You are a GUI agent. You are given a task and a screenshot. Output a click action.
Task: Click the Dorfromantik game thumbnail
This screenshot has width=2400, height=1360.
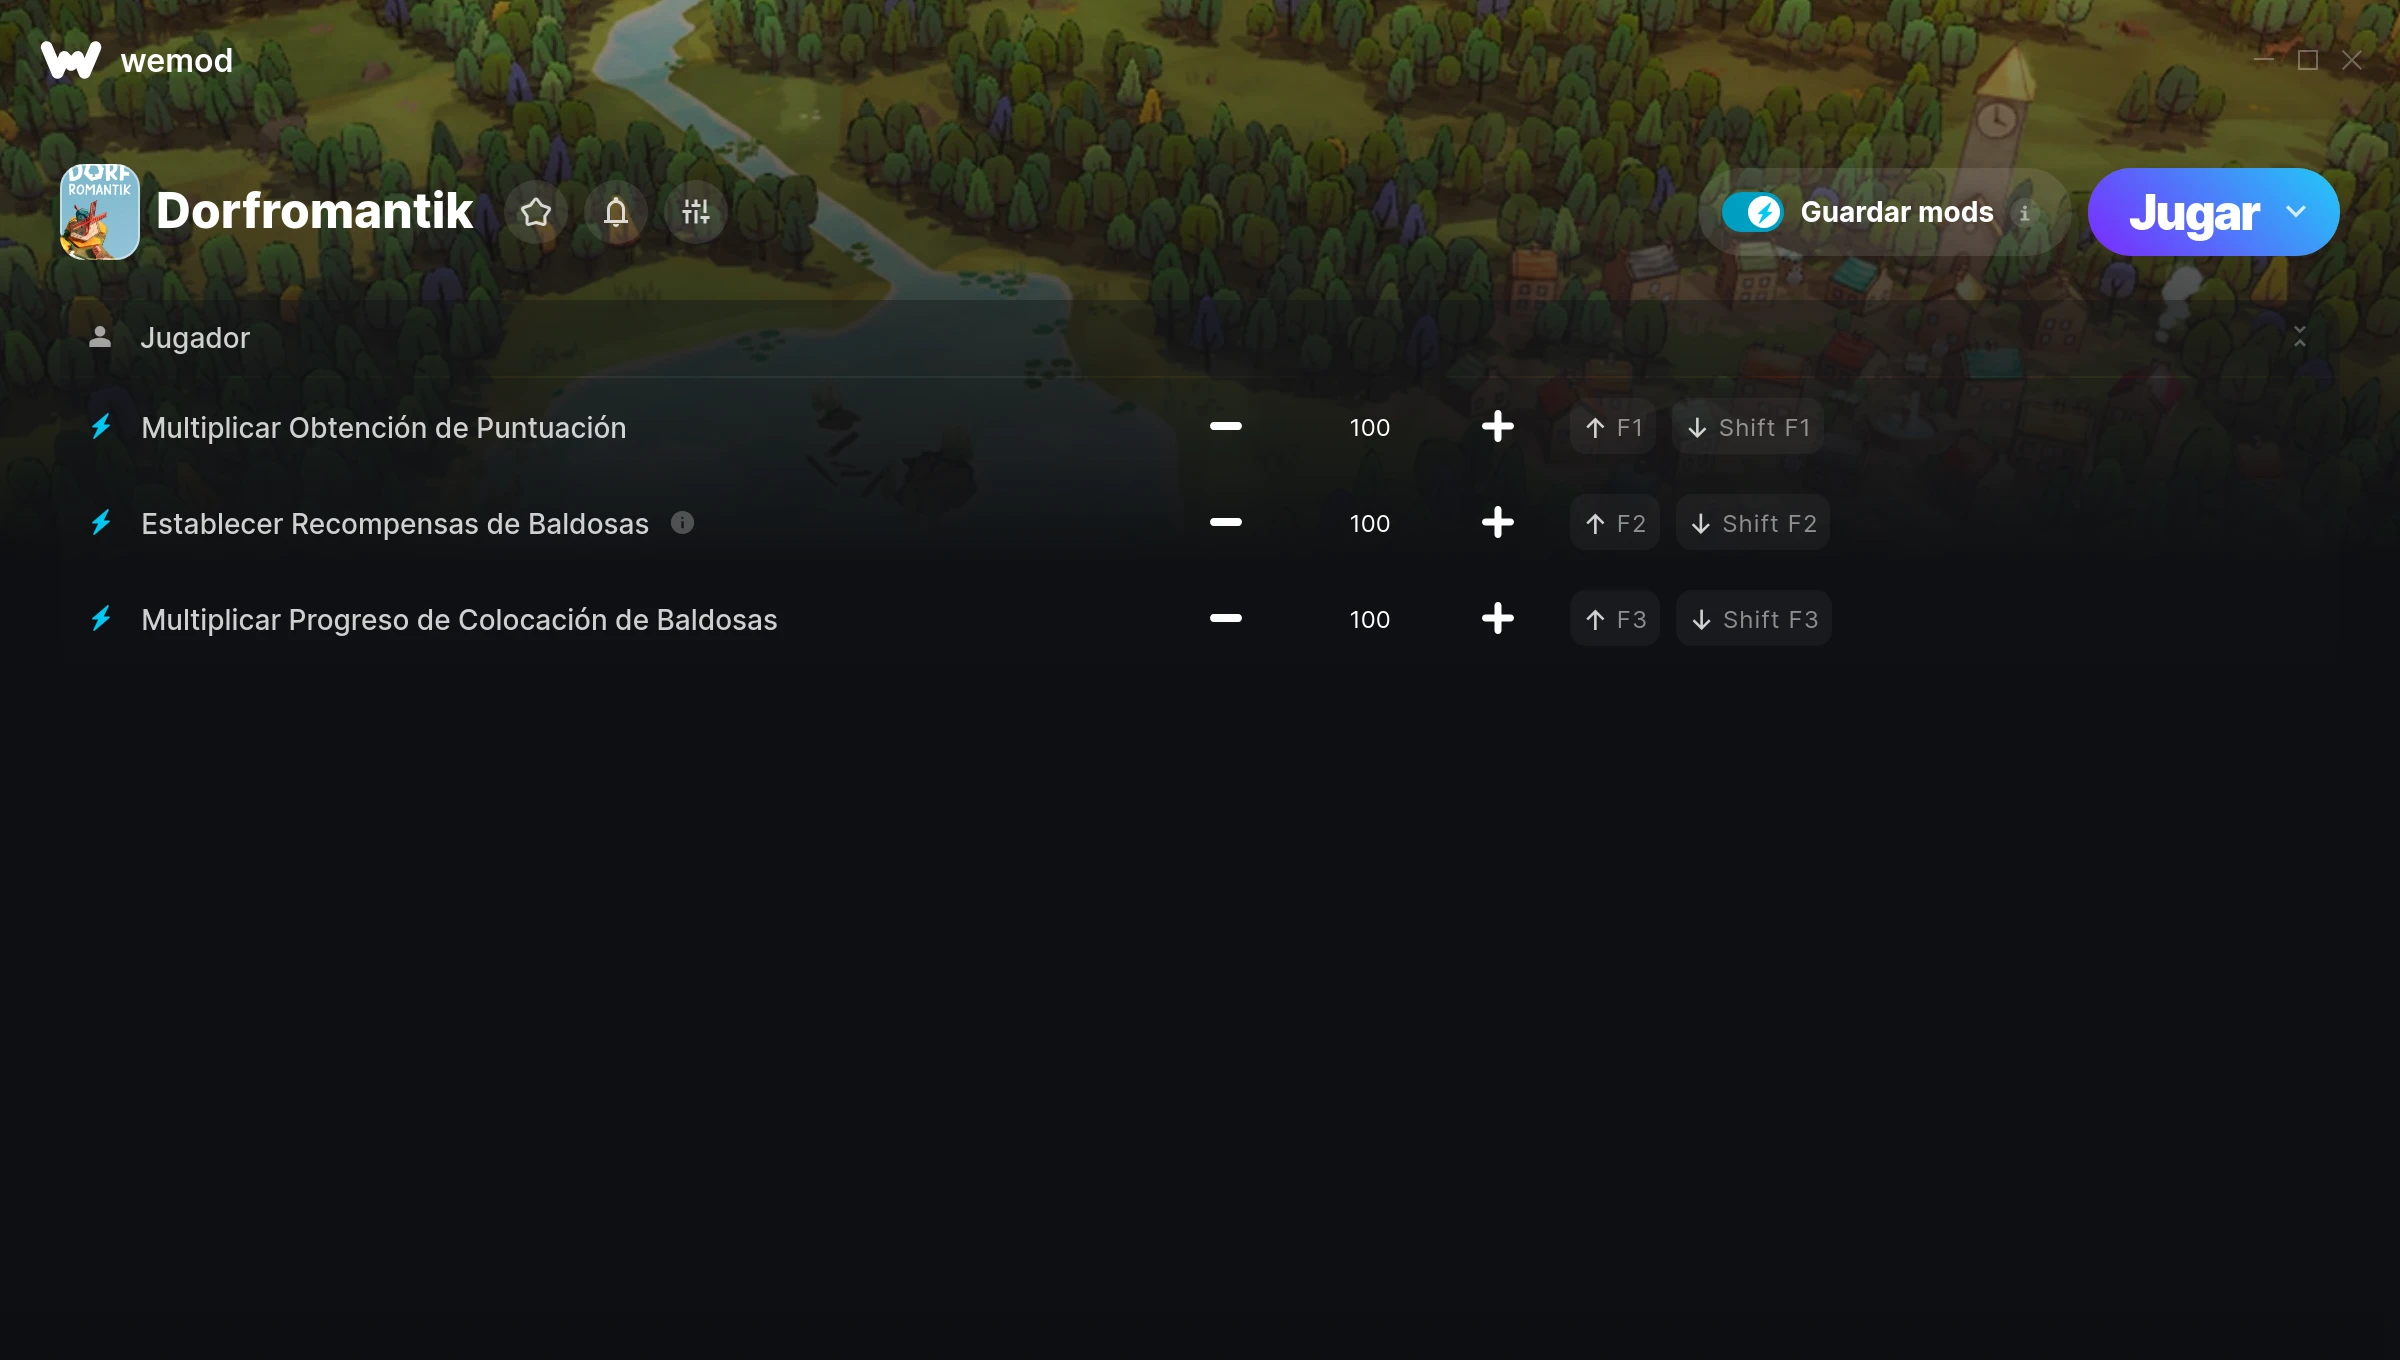pyautogui.click(x=100, y=212)
